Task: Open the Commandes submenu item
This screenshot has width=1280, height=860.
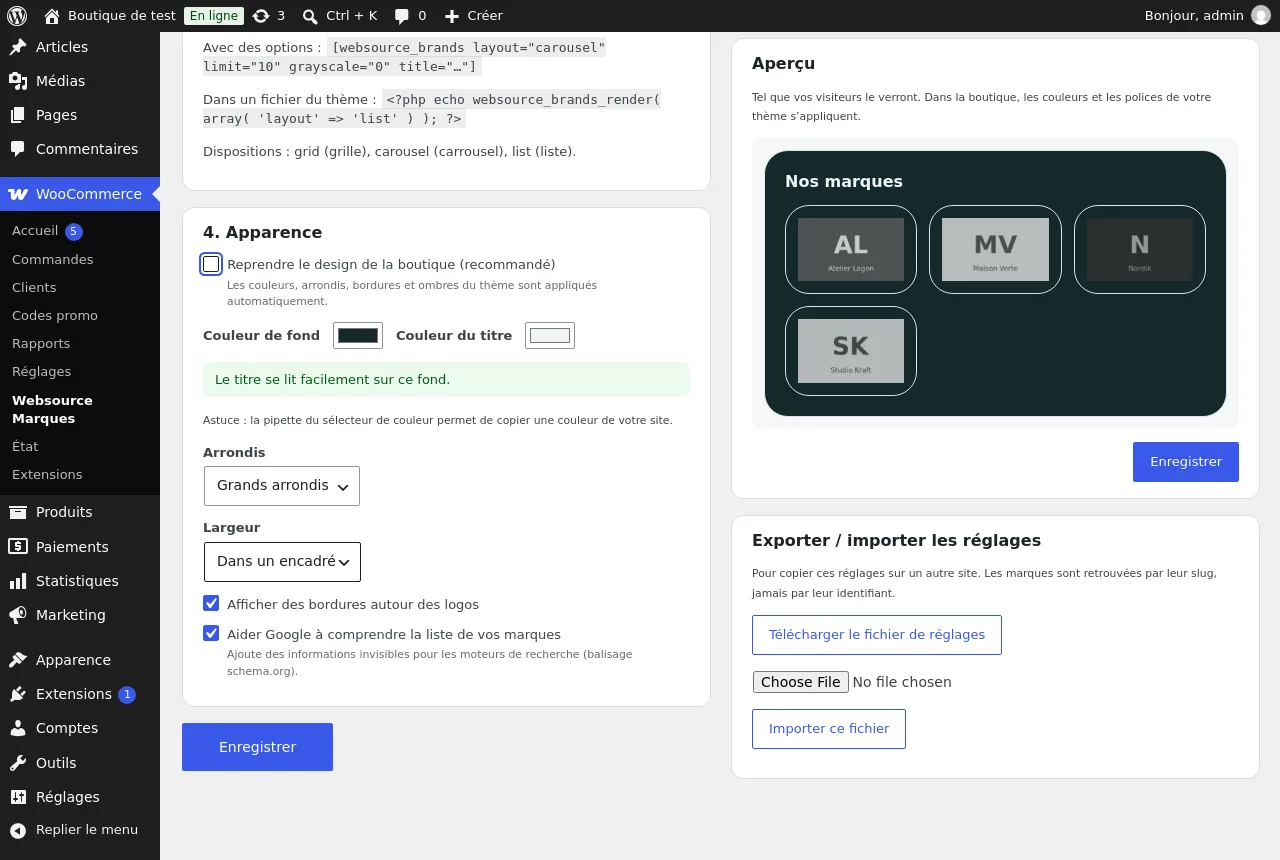Action: (x=53, y=259)
